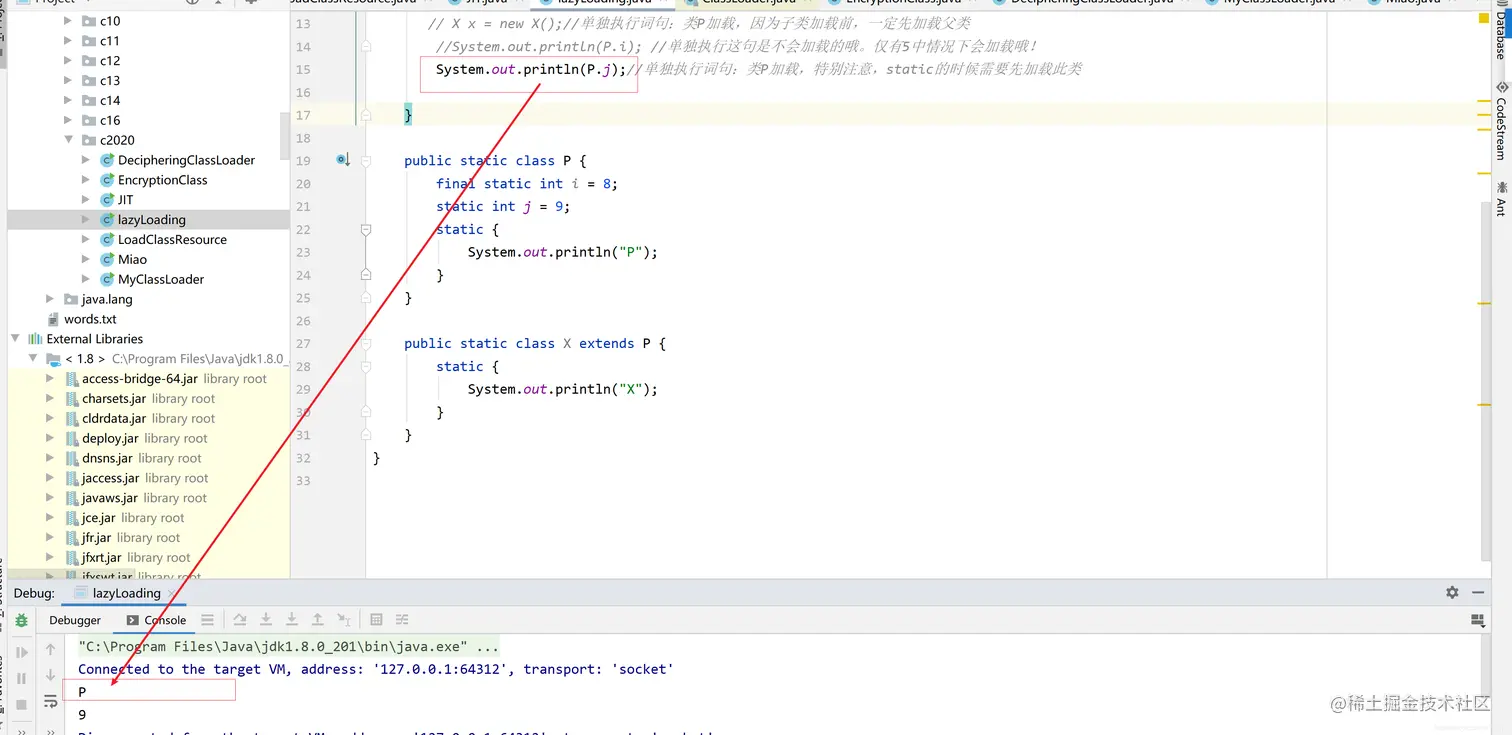This screenshot has height=735, width=1512.
Task: Open the Ant side tool window
Action: [x=1501, y=198]
